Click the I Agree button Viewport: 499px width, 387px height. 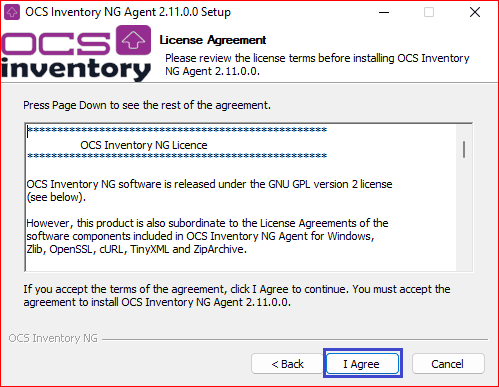click(363, 363)
